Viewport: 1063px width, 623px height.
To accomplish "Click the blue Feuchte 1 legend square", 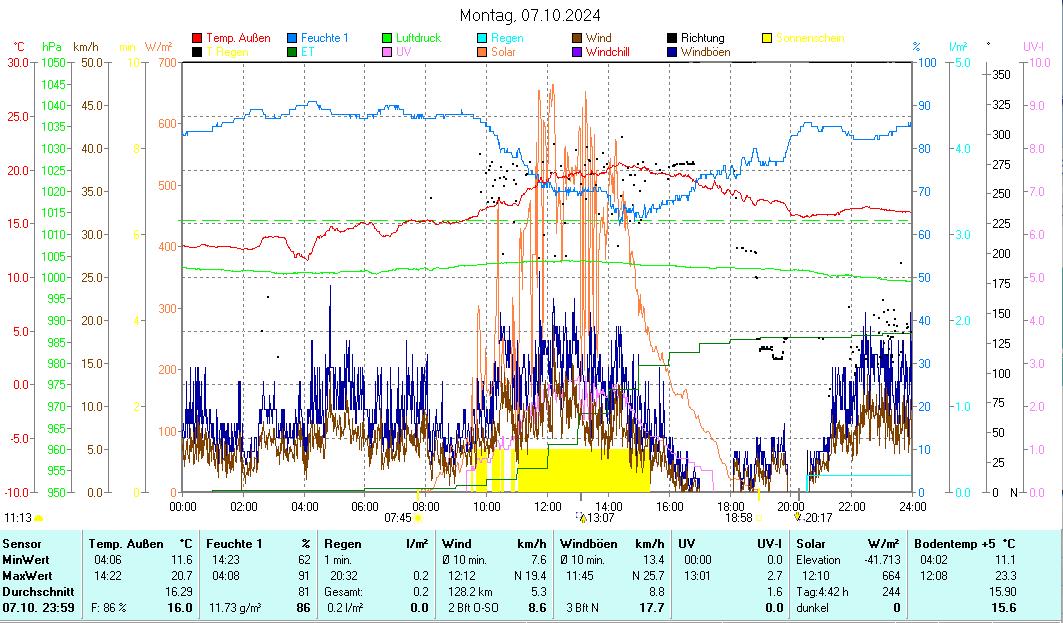I will click(292, 38).
